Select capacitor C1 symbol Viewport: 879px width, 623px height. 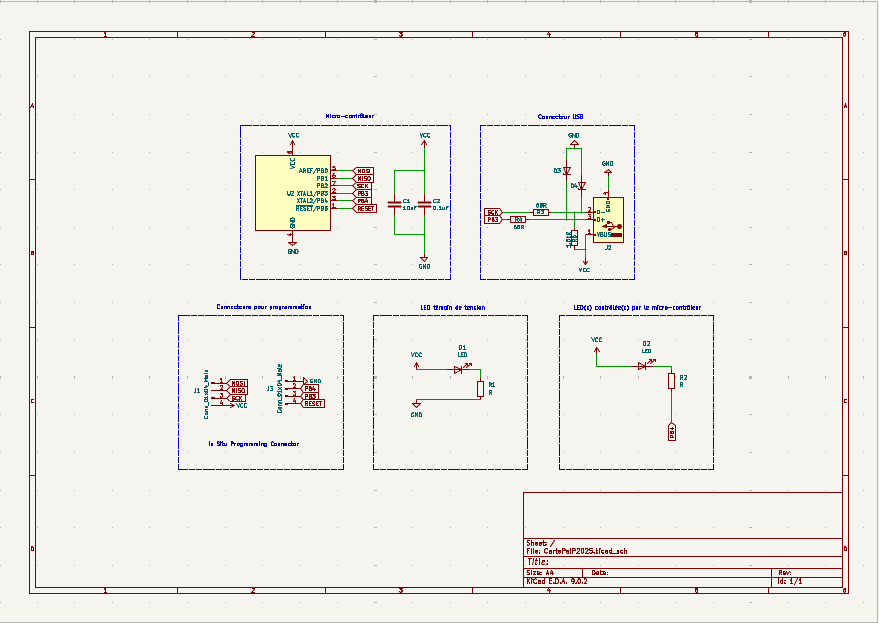[x=395, y=203]
